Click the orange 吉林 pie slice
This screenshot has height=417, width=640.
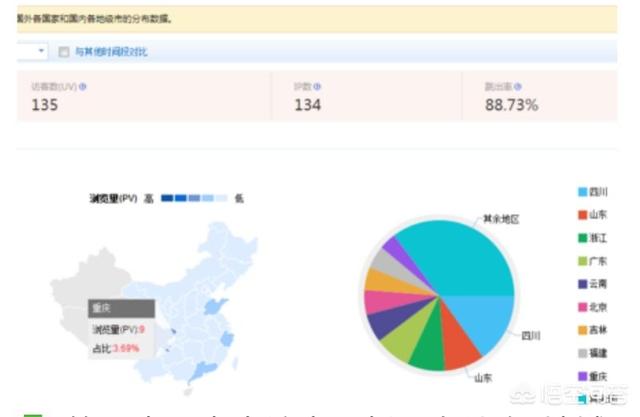(x=384, y=282)
